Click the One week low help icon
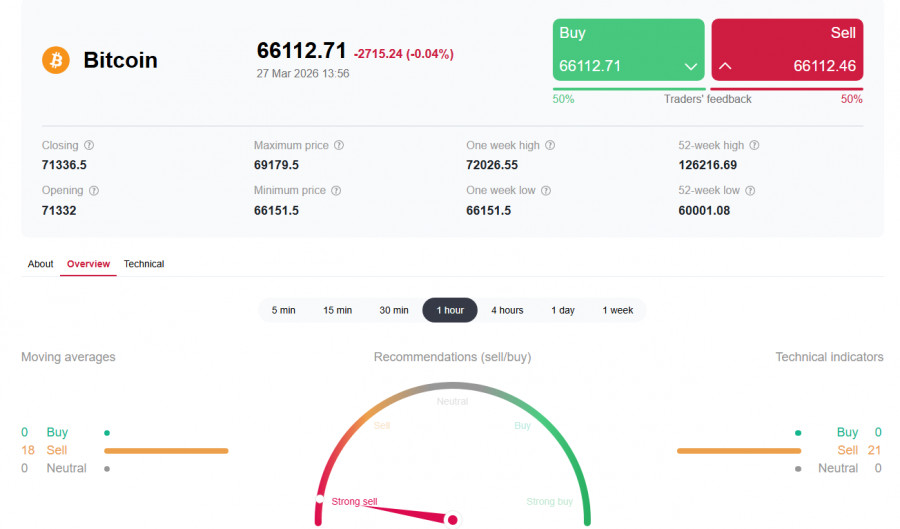 (x=546, y=190)
